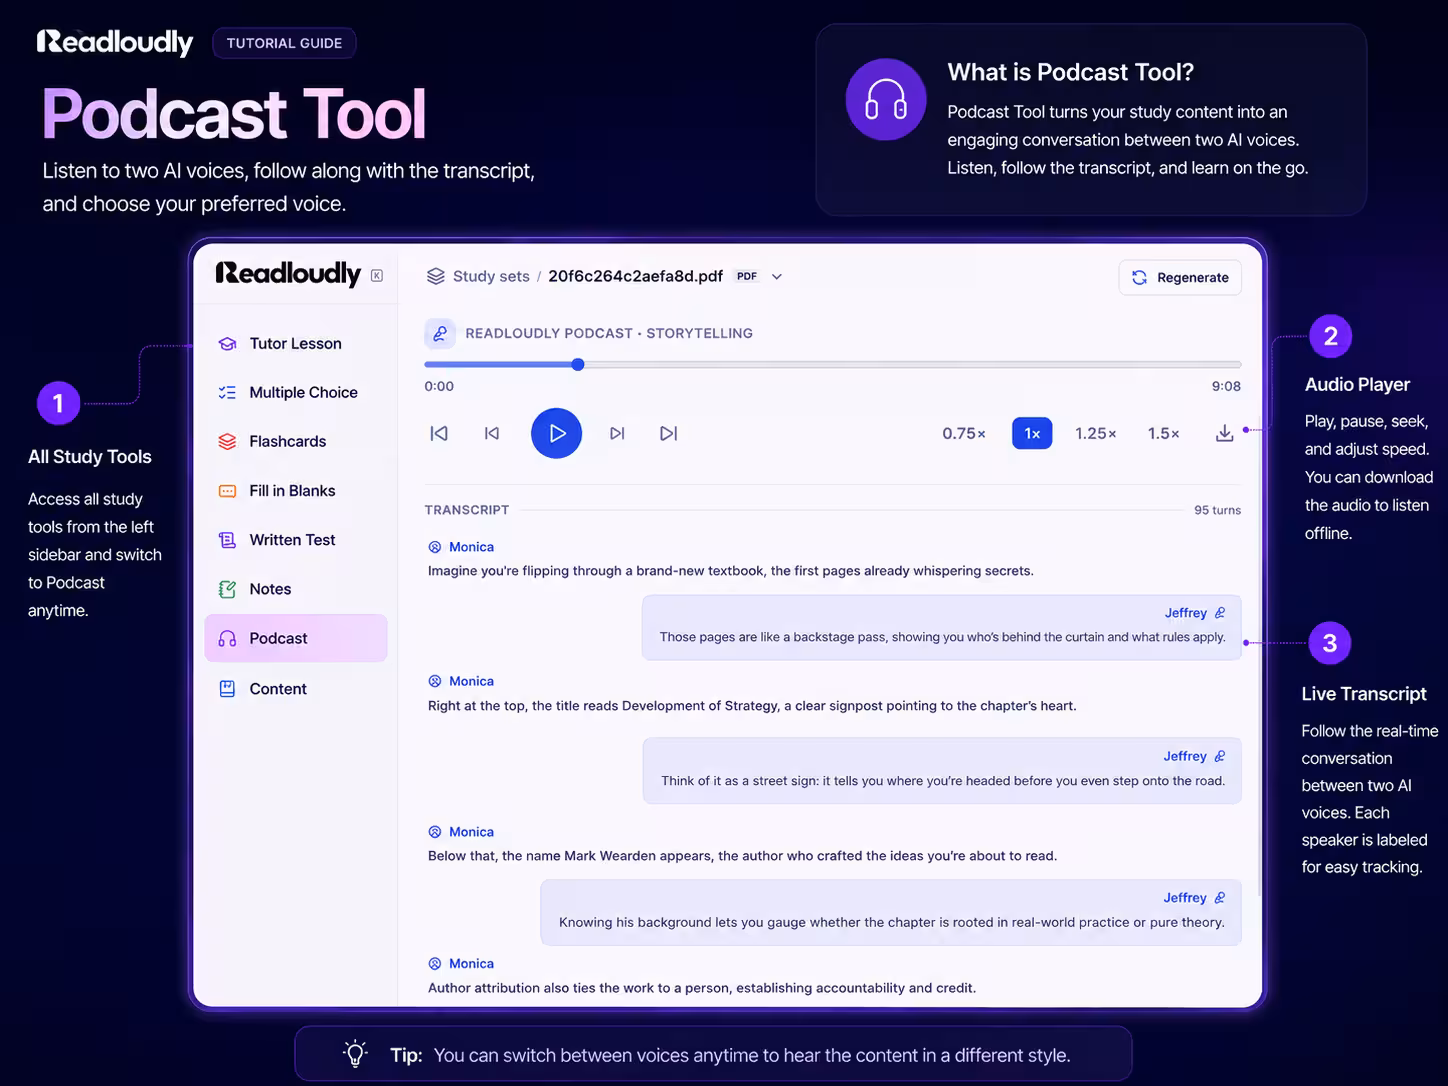
Task: Click the refresh icon in Regenerate button
Action: pyautogui.click(x=1139, y=277)
